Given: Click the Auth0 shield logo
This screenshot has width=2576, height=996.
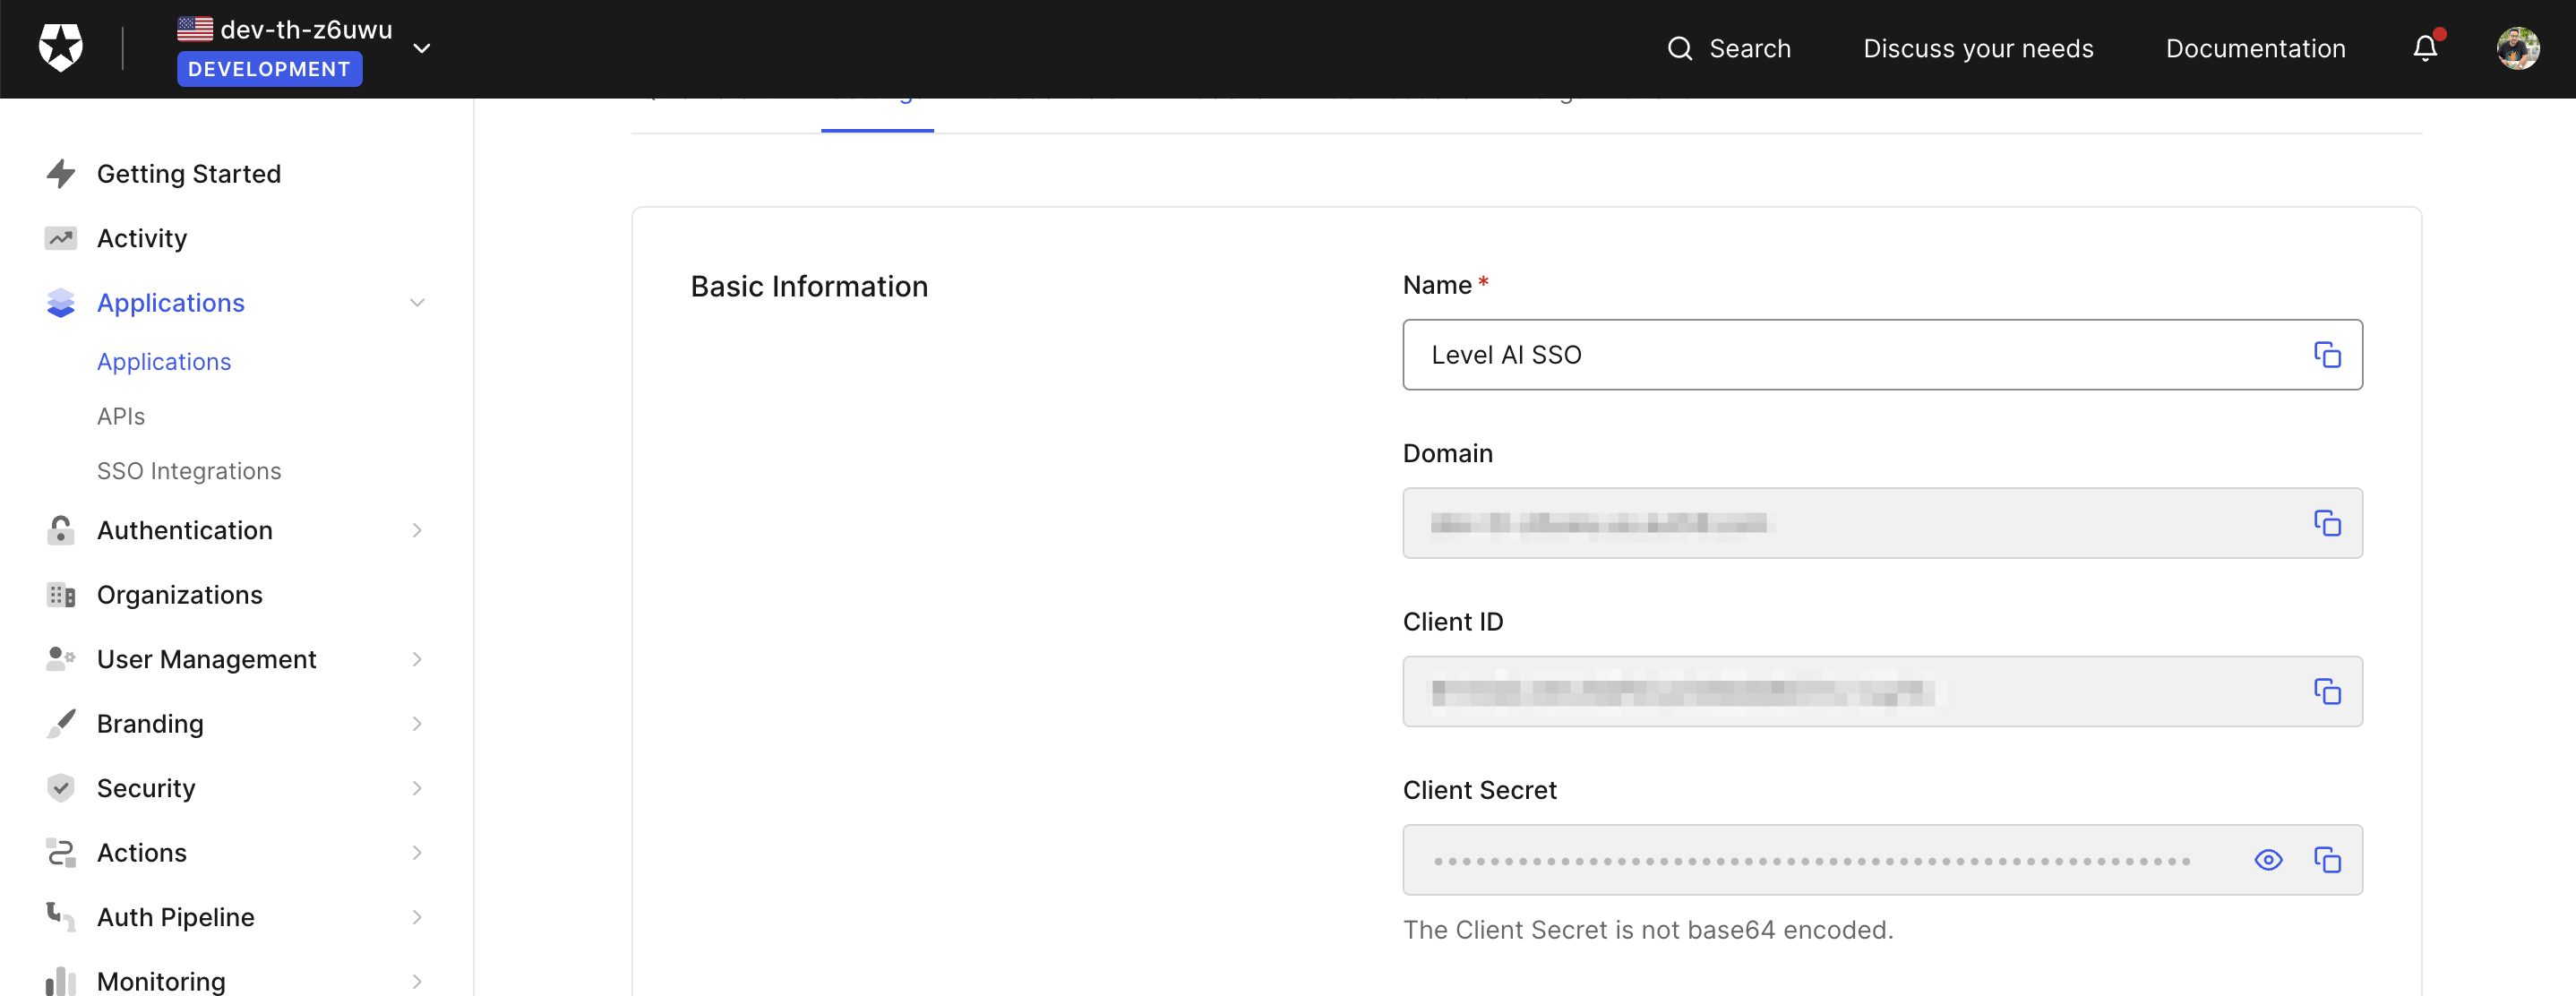Looking at the screenshot, I should [x=60, y=48].
